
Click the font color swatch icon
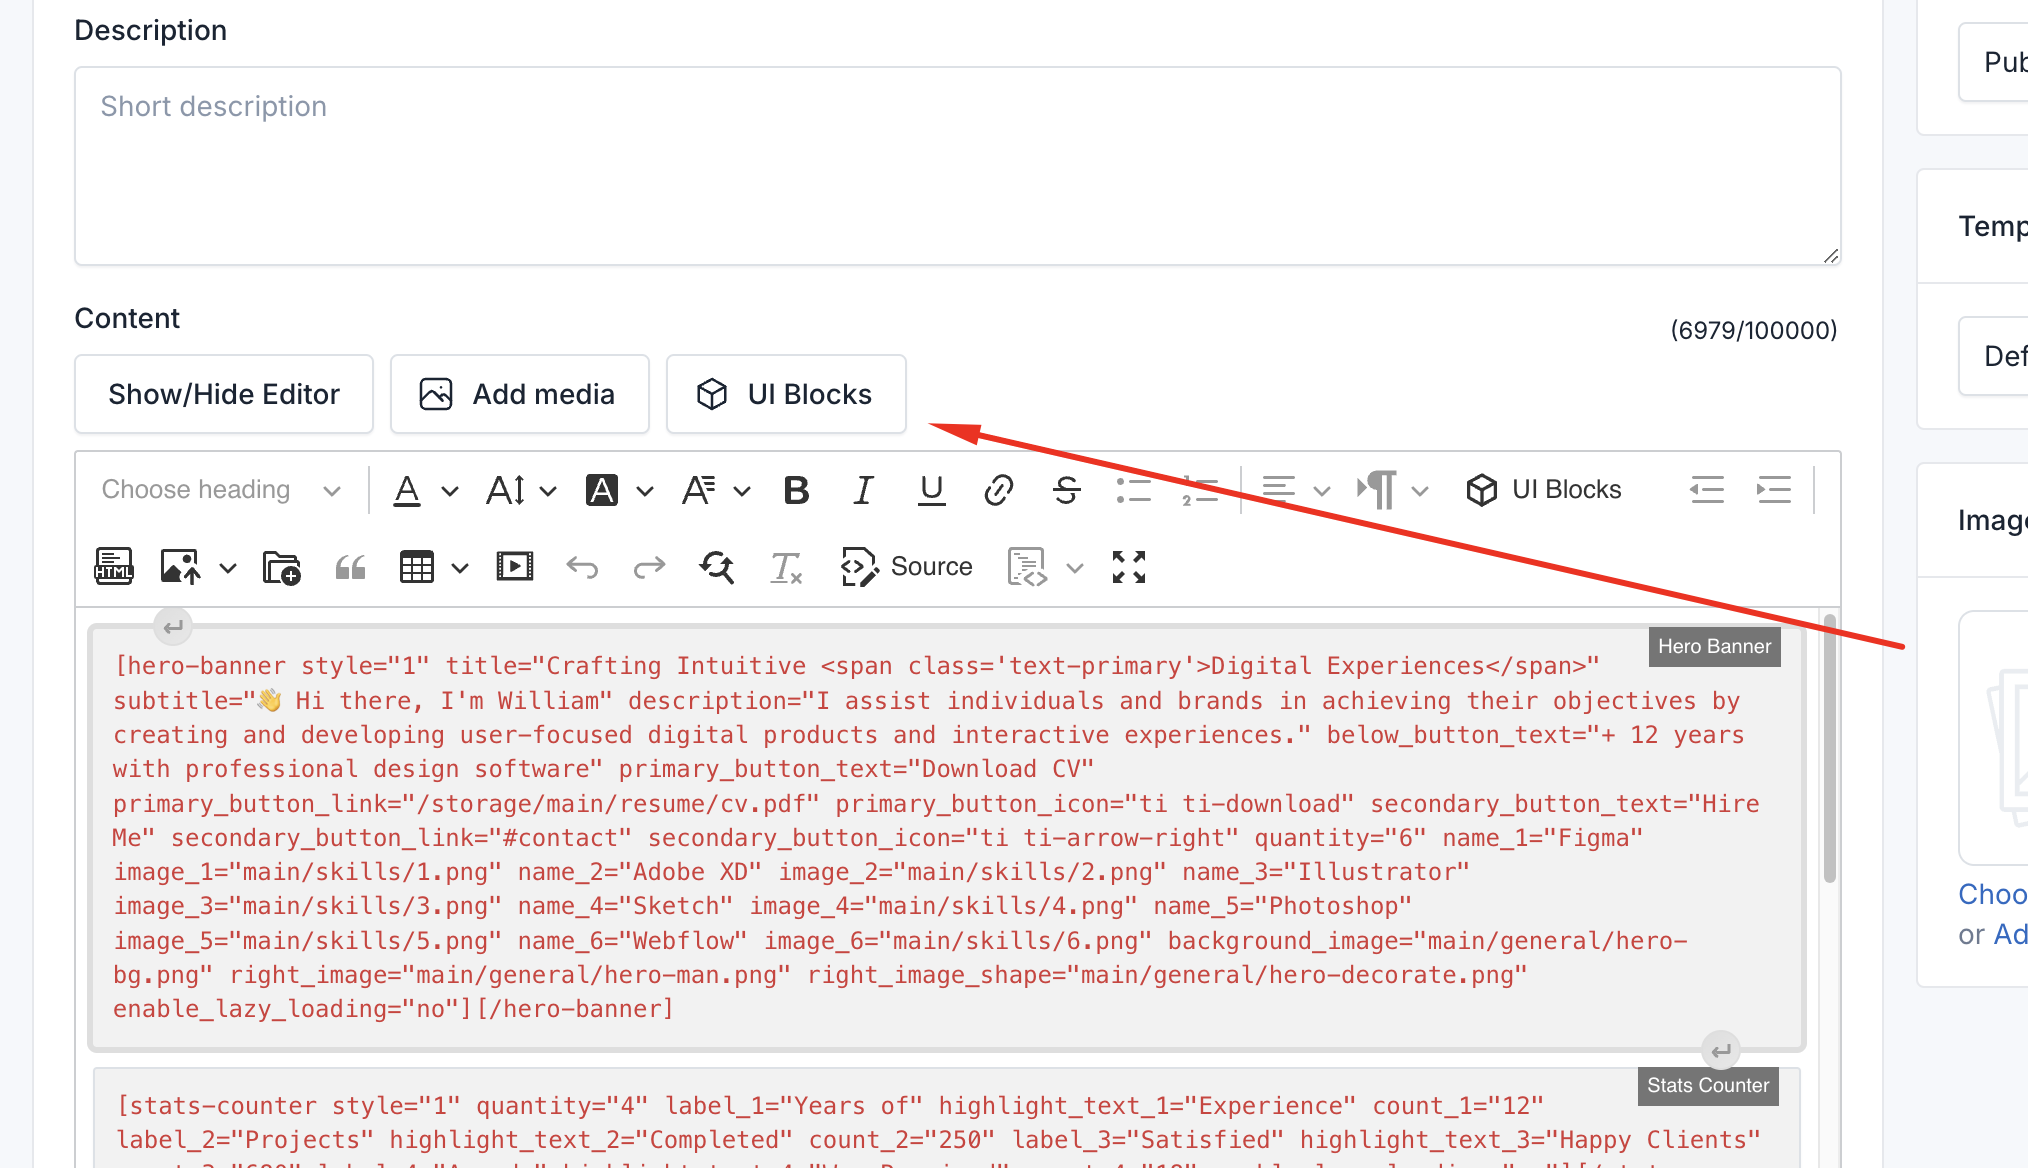[x=410, y=490]
